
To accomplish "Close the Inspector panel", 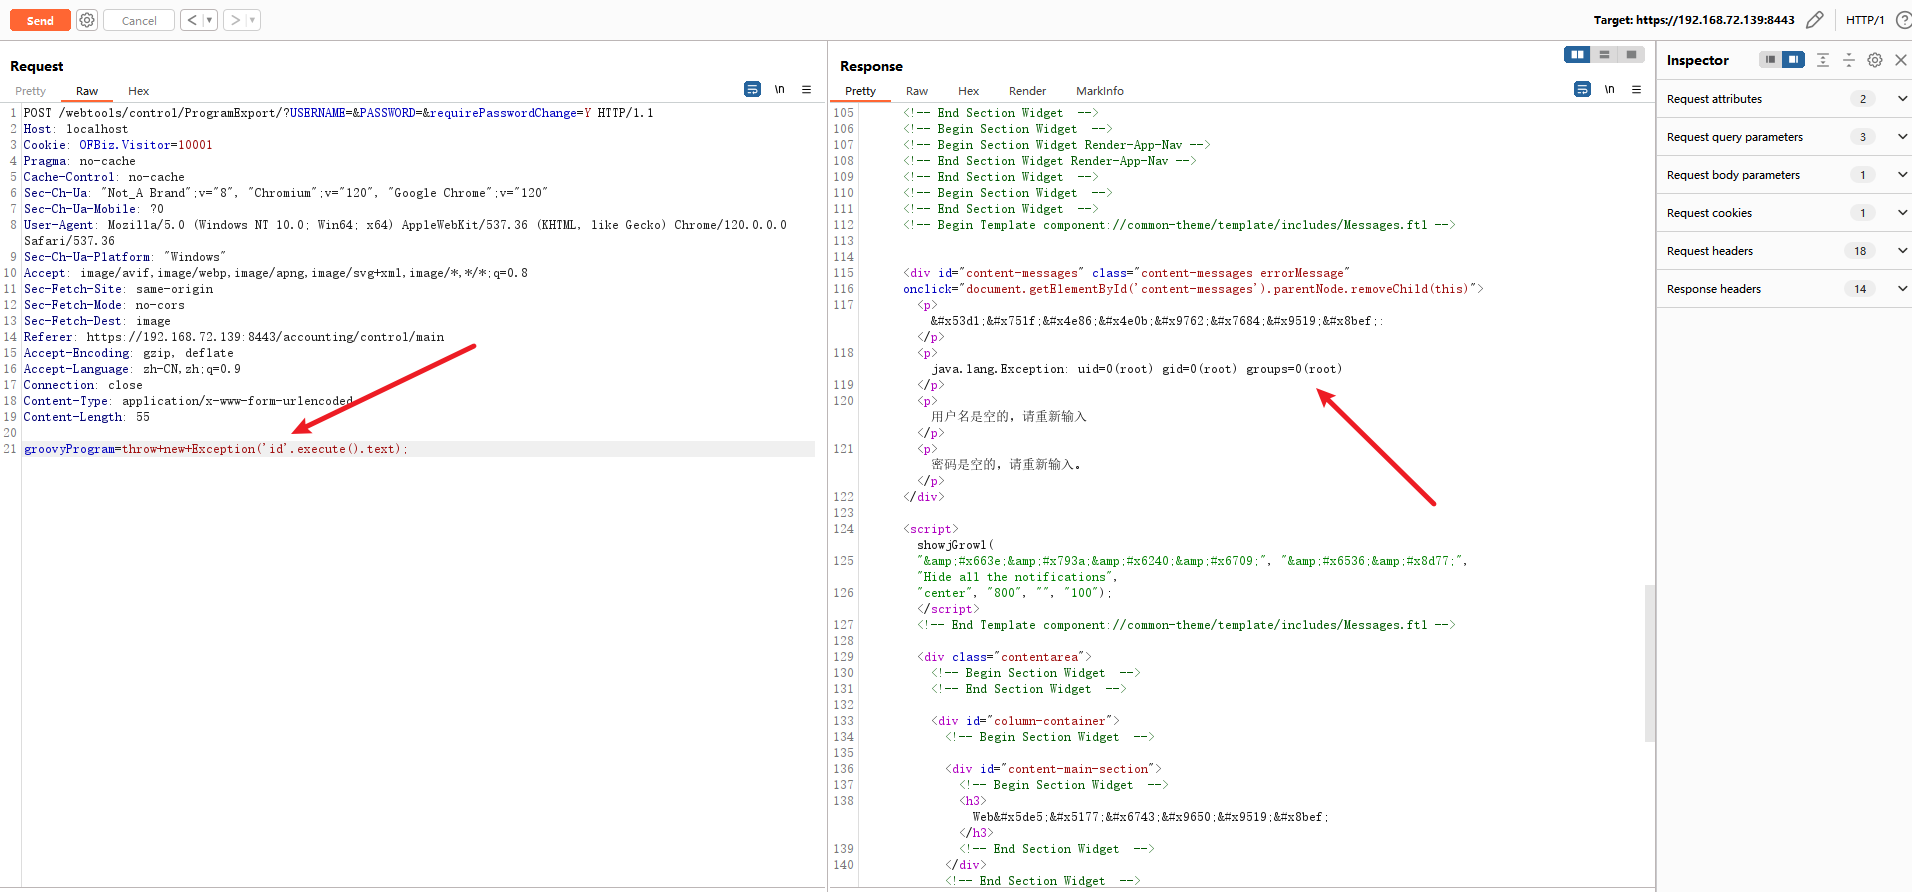I will 1901,60.
